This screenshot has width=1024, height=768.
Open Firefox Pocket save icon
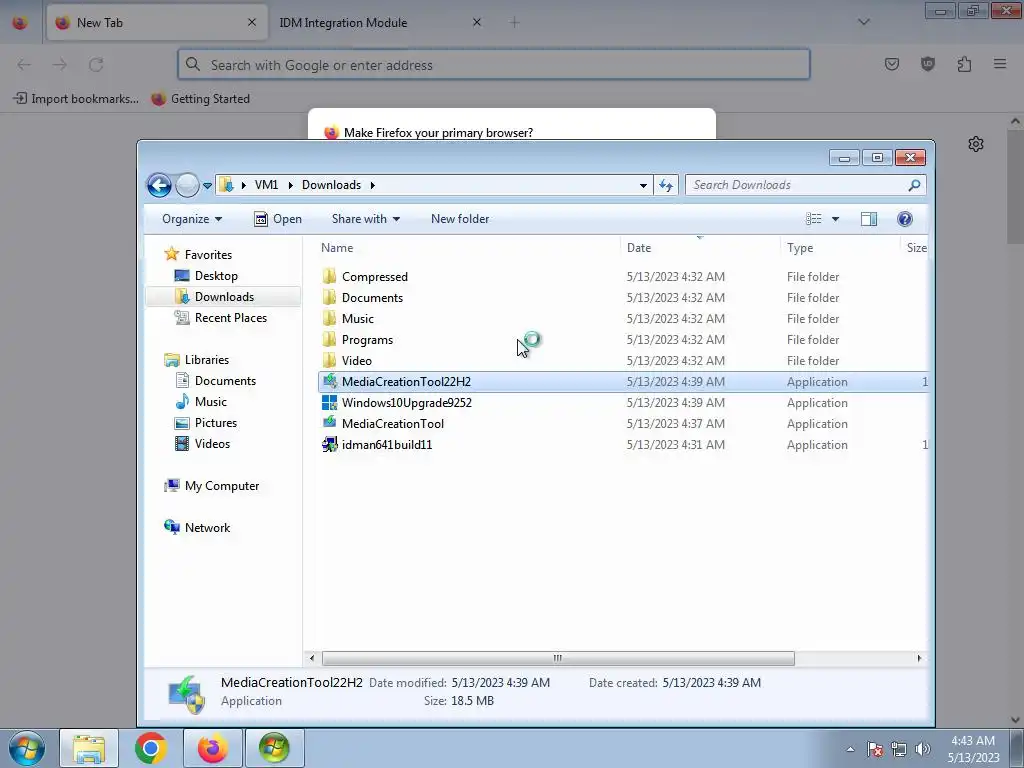tap(891, 64)
